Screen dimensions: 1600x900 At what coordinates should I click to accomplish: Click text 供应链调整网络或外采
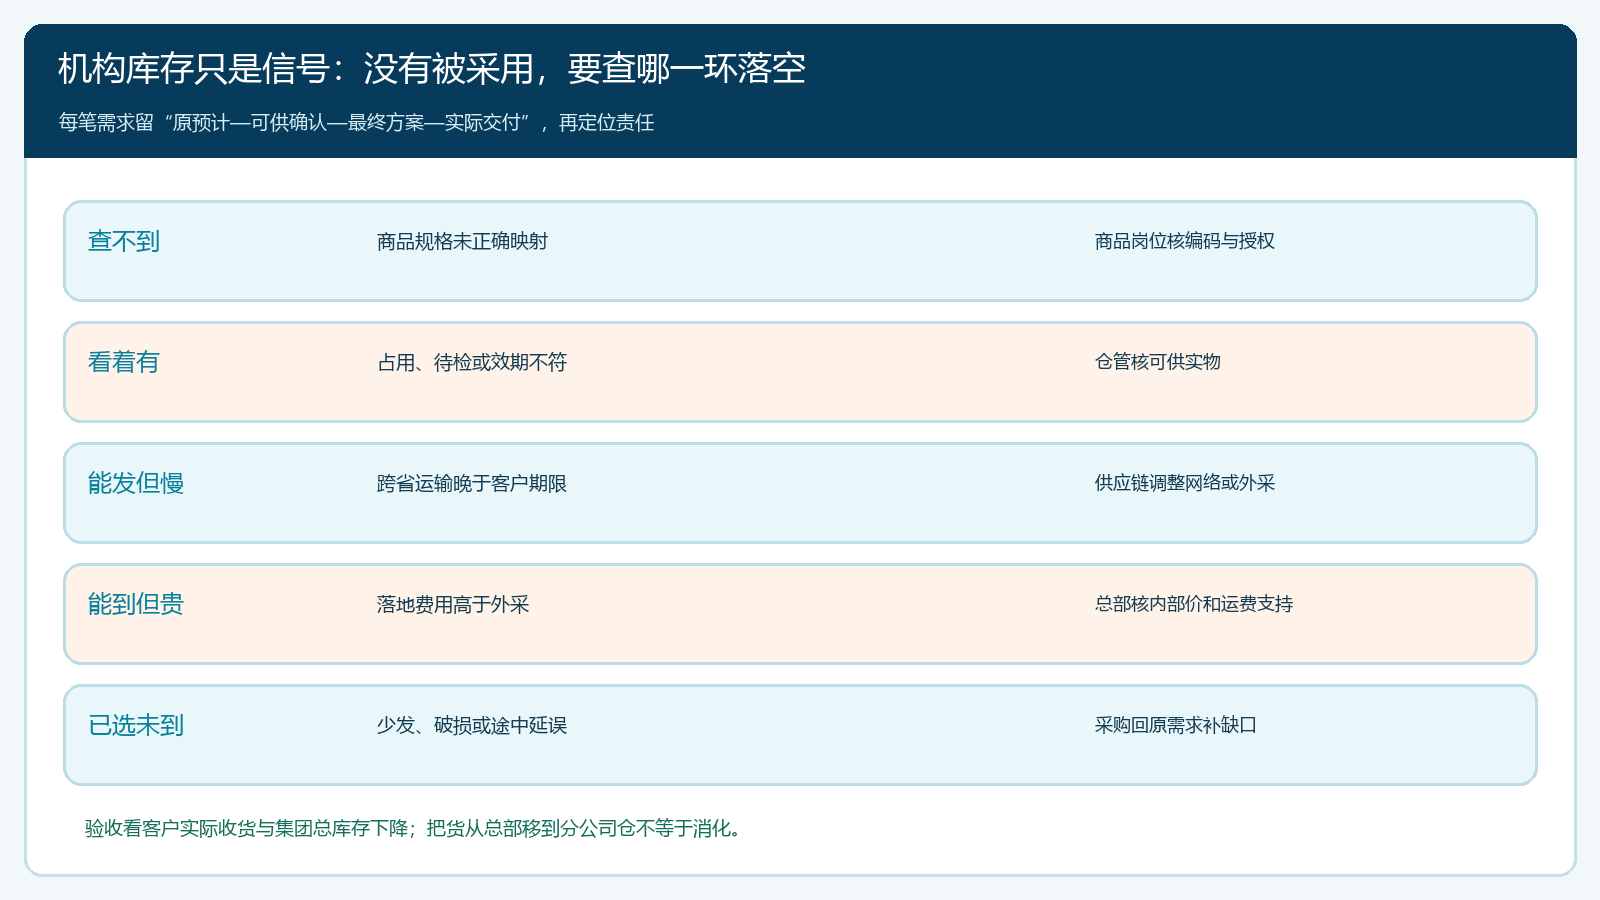point(1185,483)
